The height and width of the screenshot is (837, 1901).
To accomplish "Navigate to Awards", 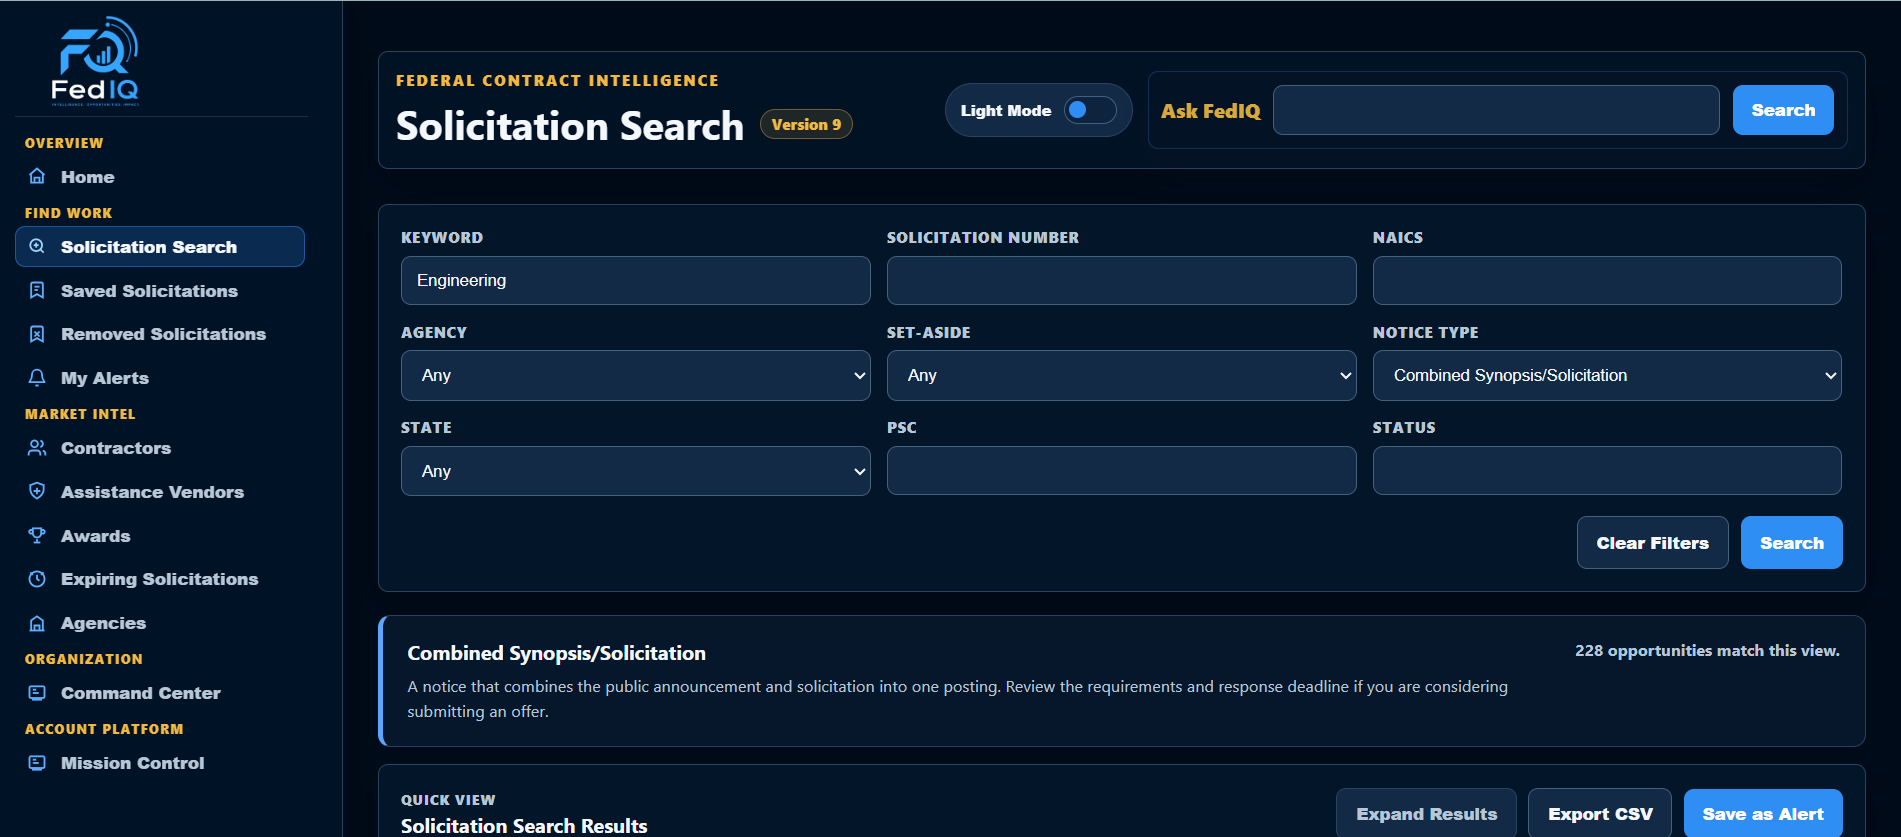I will 160,536.
